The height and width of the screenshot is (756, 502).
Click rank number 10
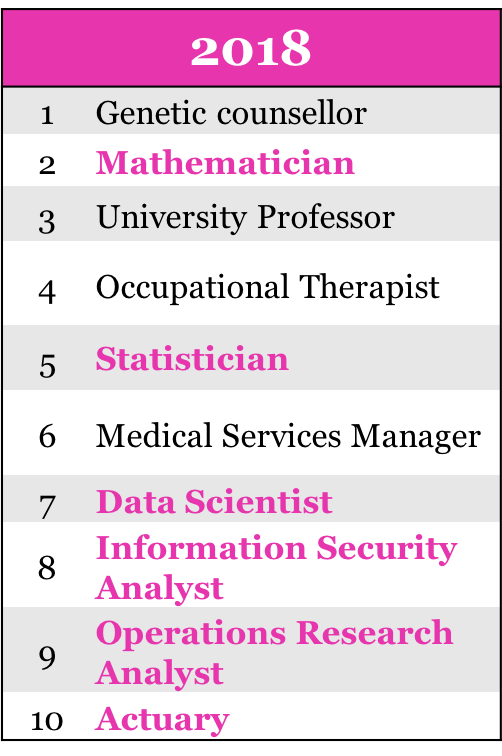pyautogui.click(x=47, y=721)
